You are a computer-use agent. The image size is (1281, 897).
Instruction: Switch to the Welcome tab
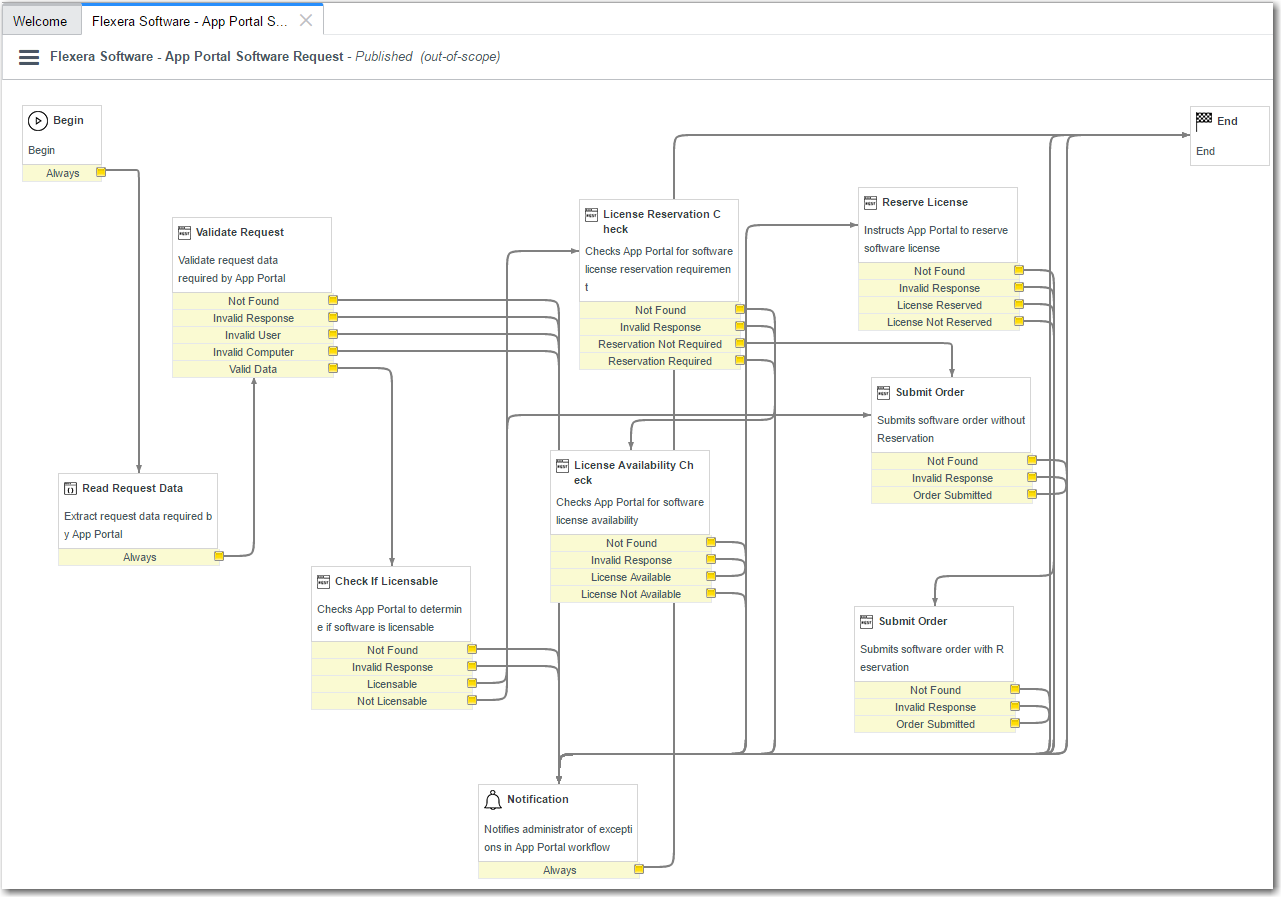tap(40, 21)
